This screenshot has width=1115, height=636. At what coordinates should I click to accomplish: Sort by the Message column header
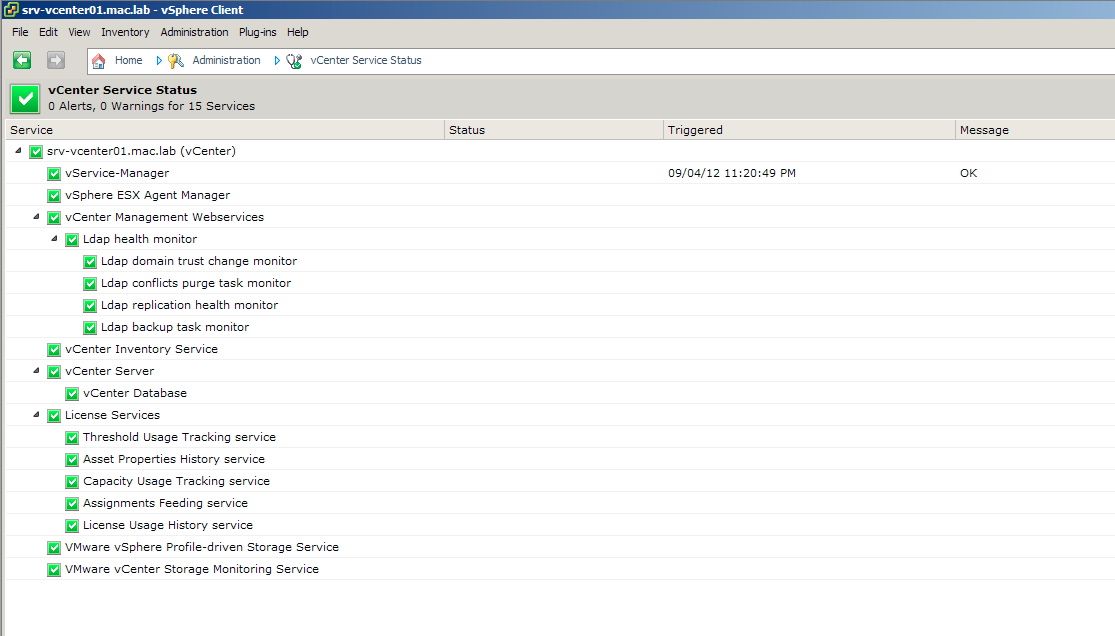tap(1035, 130)
